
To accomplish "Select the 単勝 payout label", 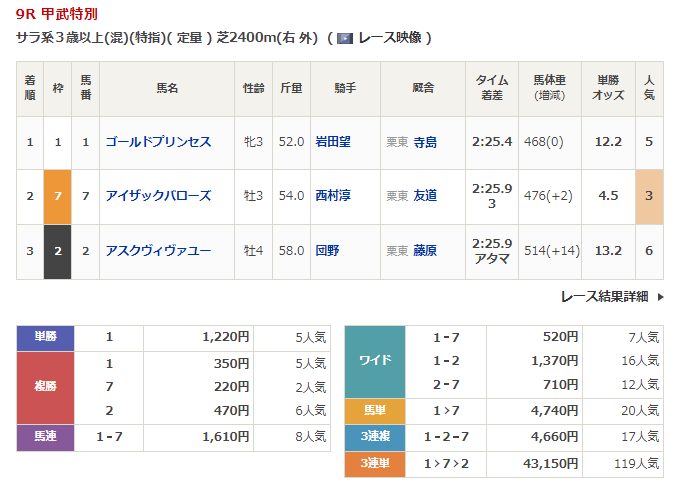I will point(45,338).
